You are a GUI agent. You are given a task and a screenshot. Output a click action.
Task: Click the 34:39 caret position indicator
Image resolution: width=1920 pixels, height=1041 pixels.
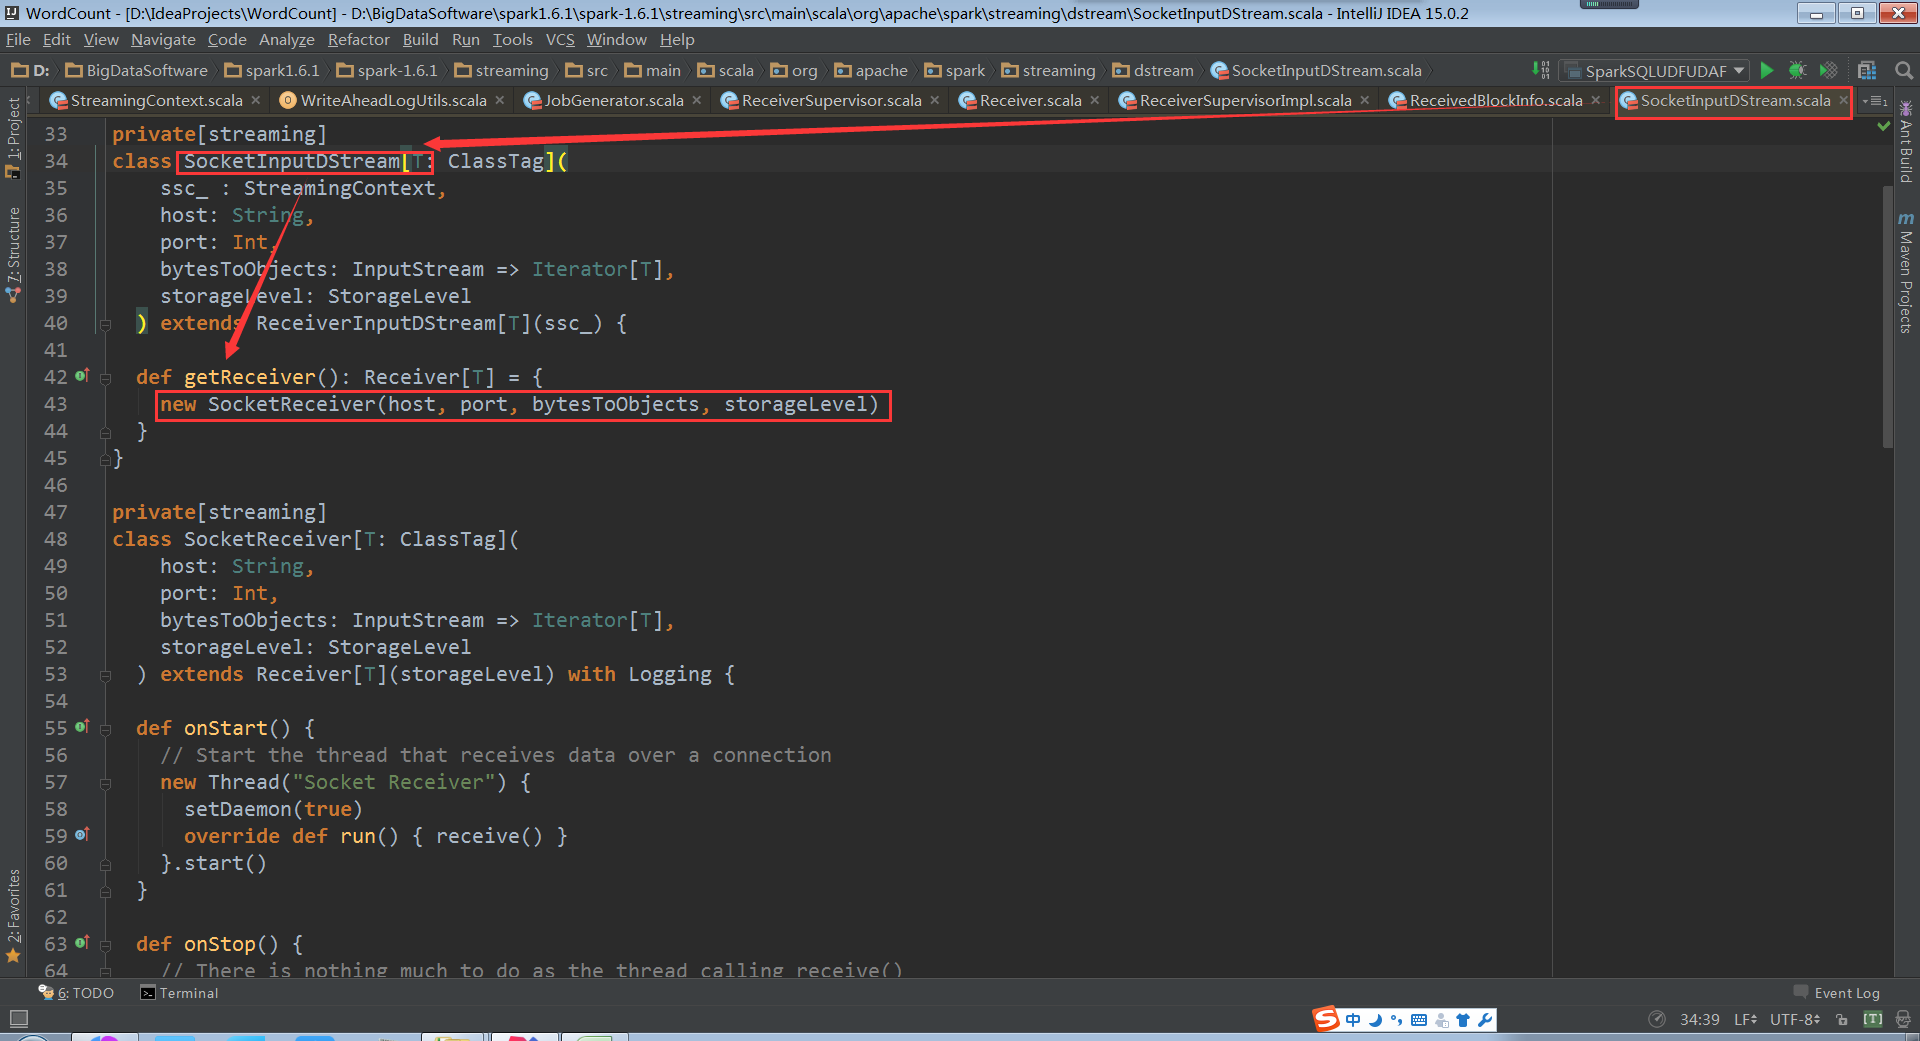[x=1699, y=1020]
